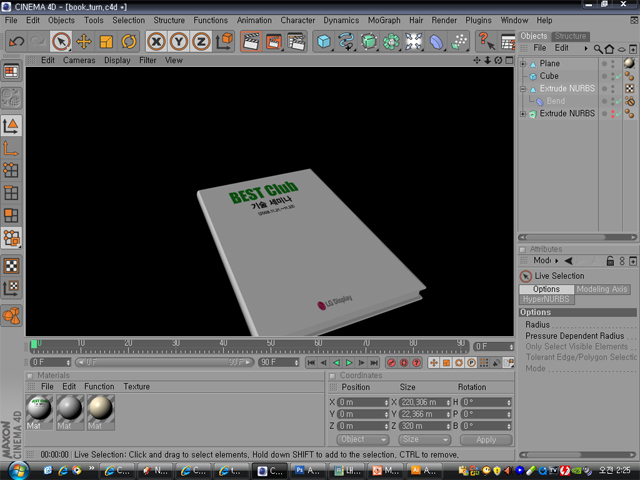Collapse the first Extrude NURBS object
The height and width of the screenshot is (480, 640).
click(x=523, y=89)
